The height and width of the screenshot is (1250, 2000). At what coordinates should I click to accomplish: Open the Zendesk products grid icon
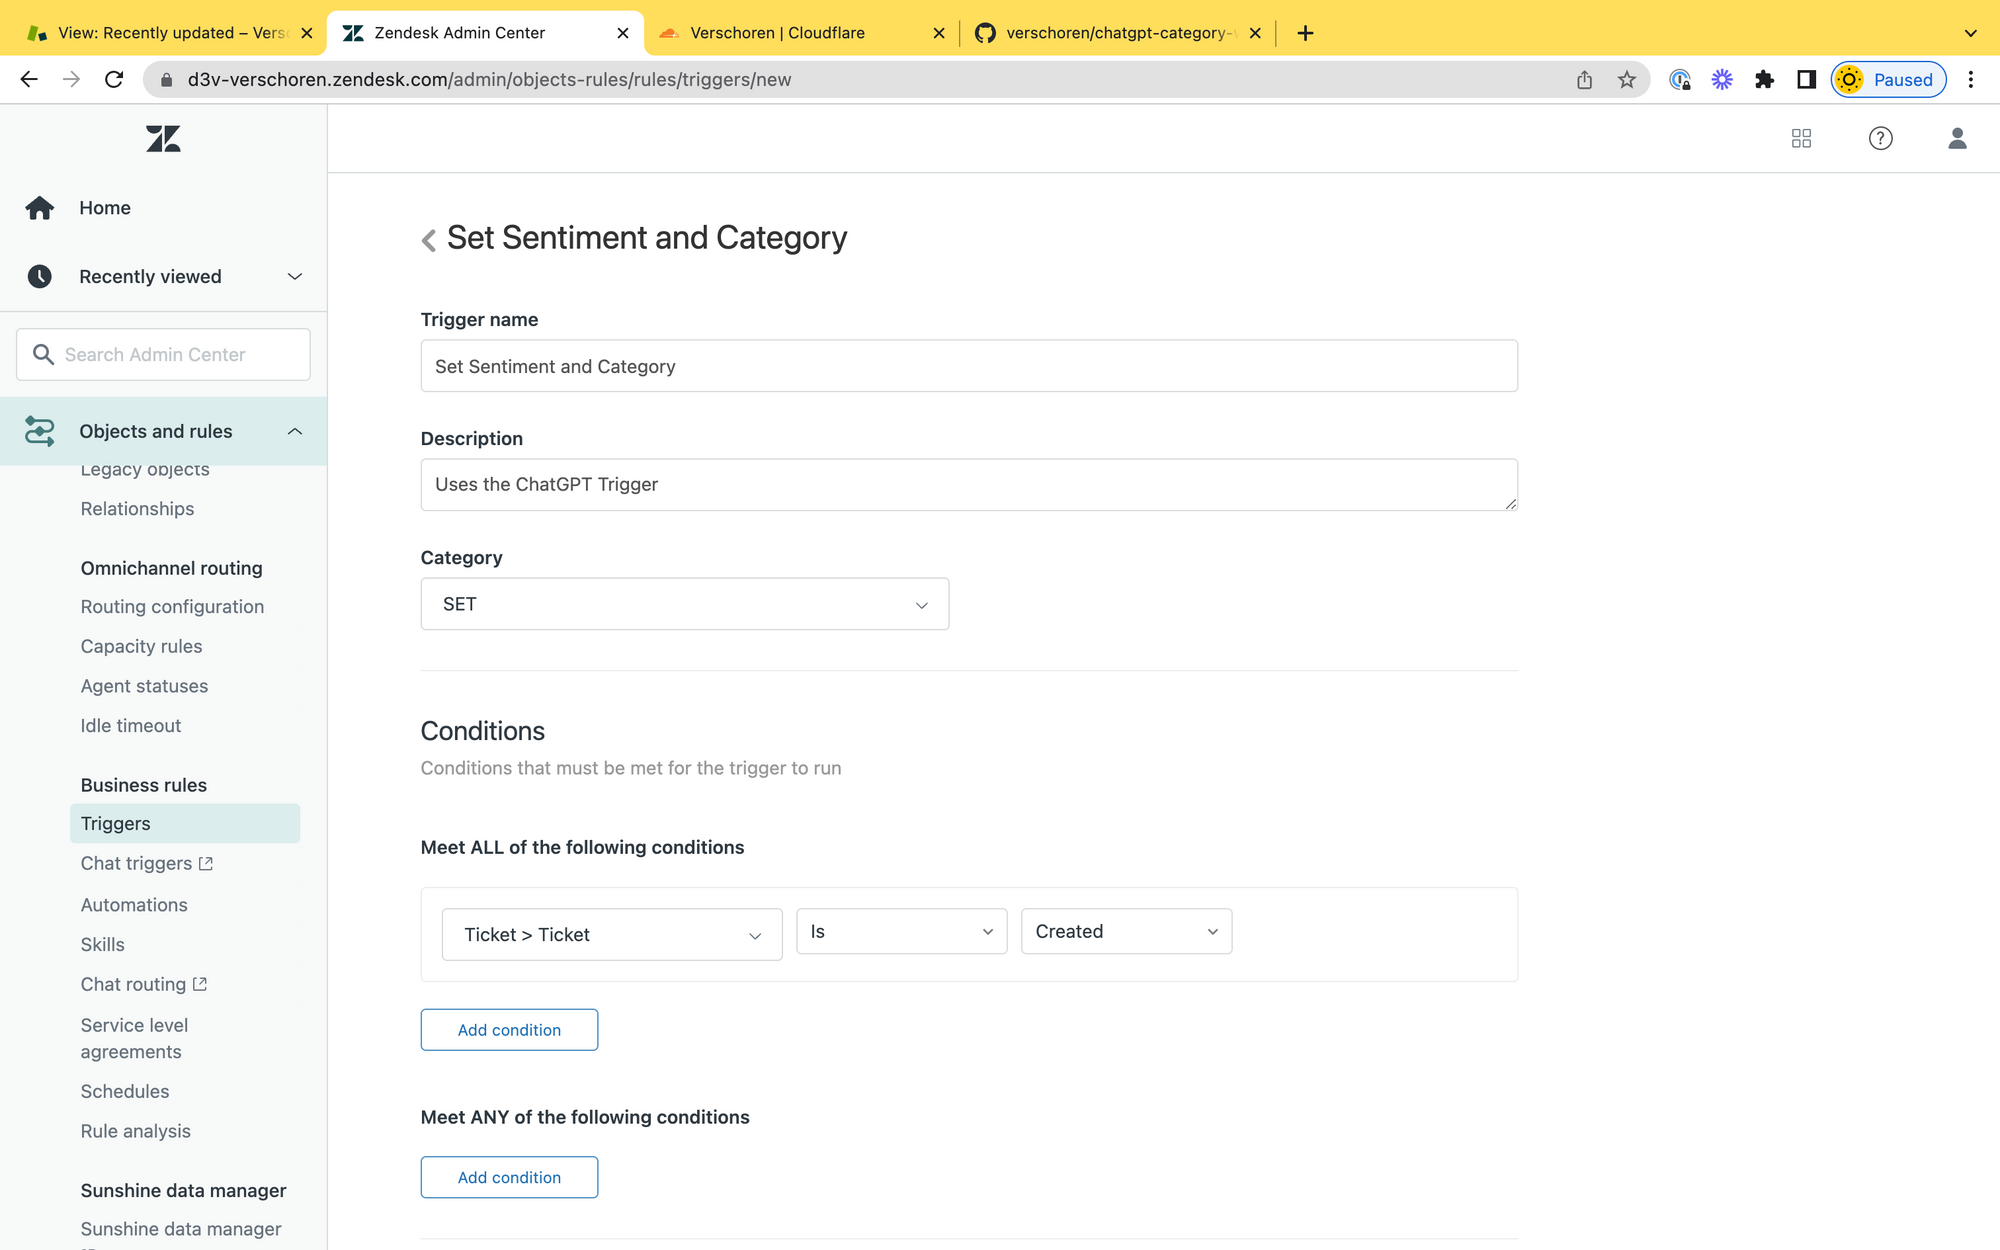[1801, 139]
